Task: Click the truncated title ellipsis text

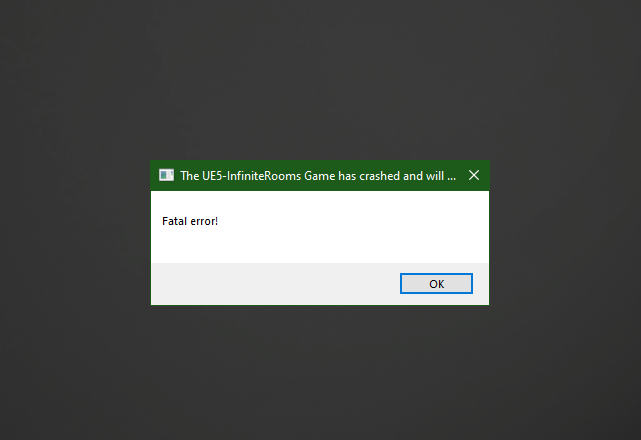Action: (x=451, y=179)
